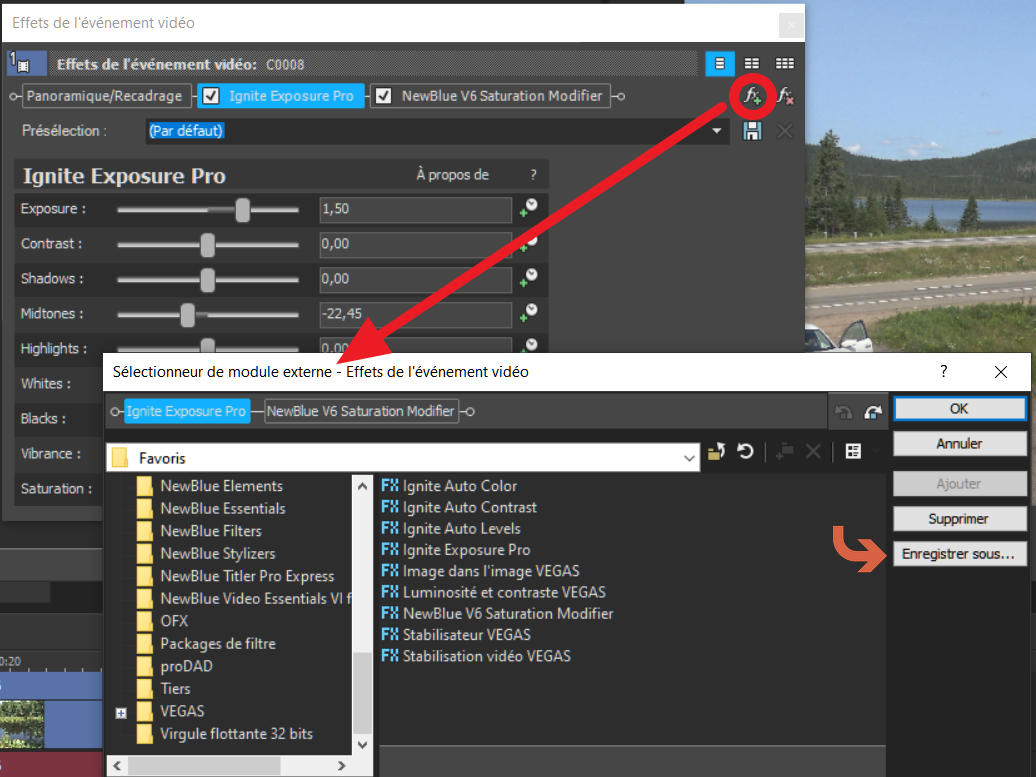The image size is (1036, 777).
Task: Click the Supprimer button
Action: (959, 519)
